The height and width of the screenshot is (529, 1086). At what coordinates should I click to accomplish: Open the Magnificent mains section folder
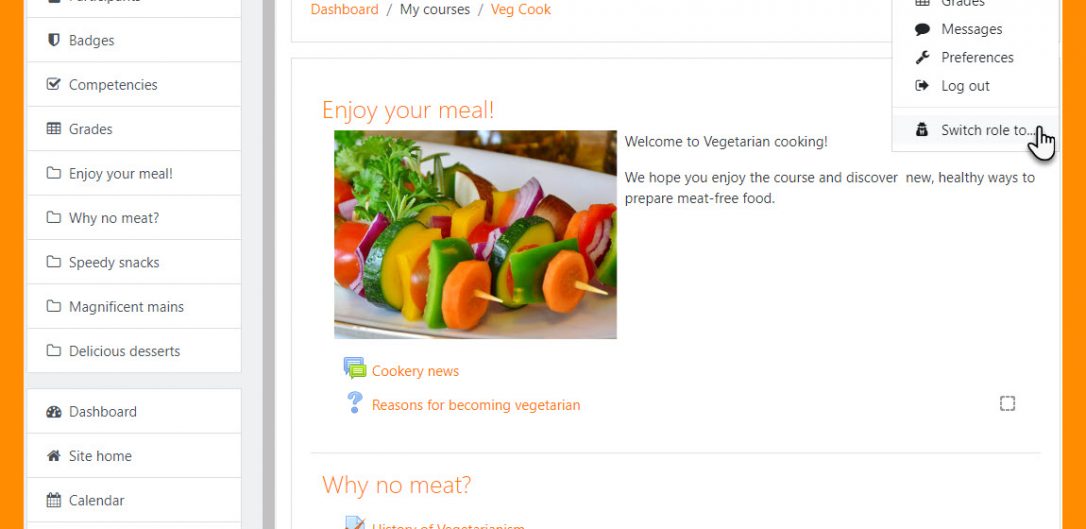point(134,306)
